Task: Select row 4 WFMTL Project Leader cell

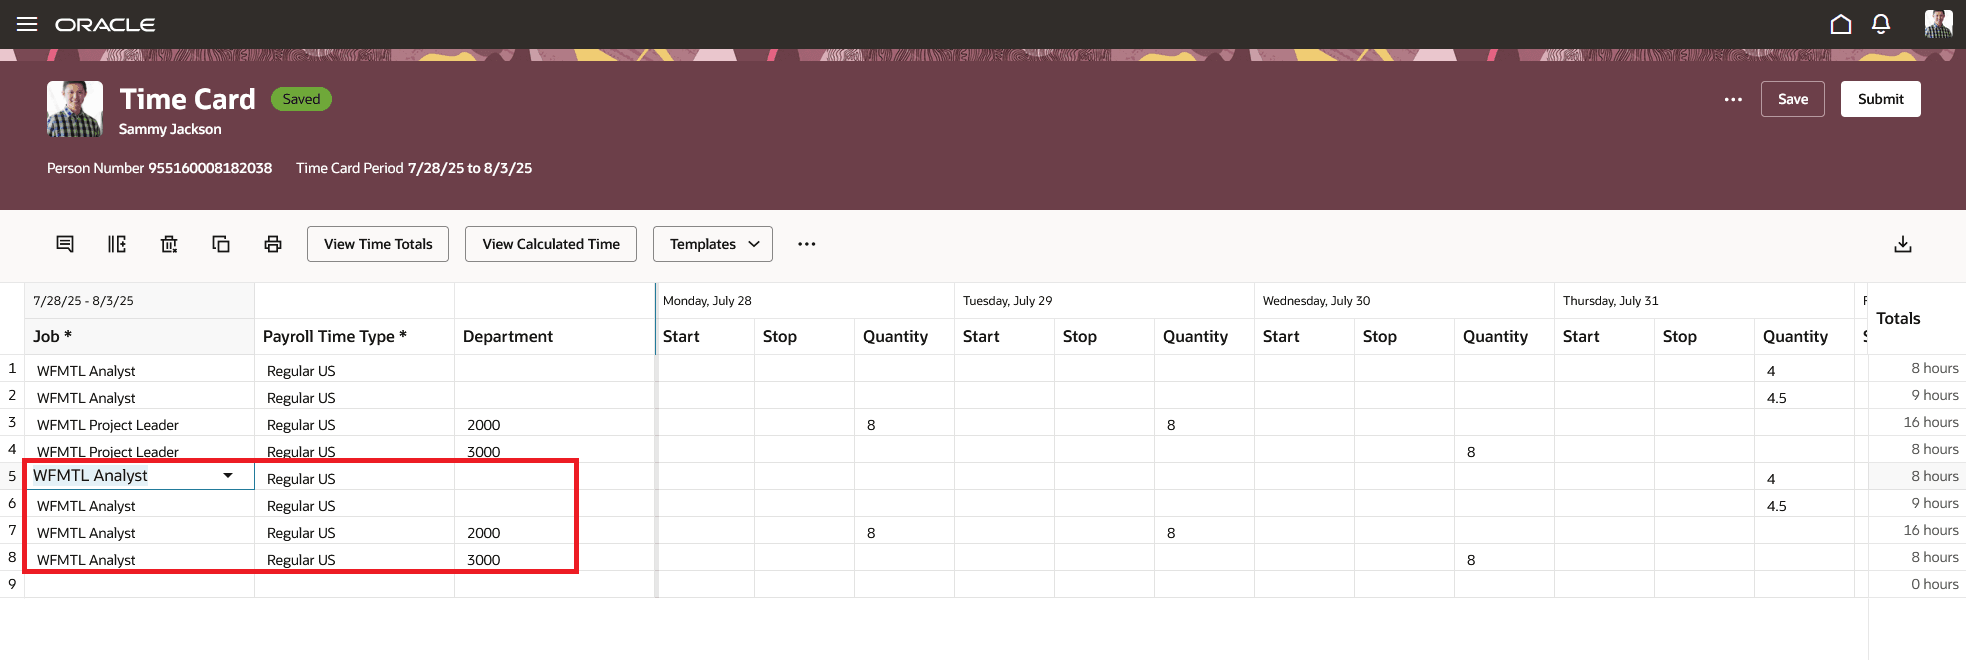Action: [140, 451]
